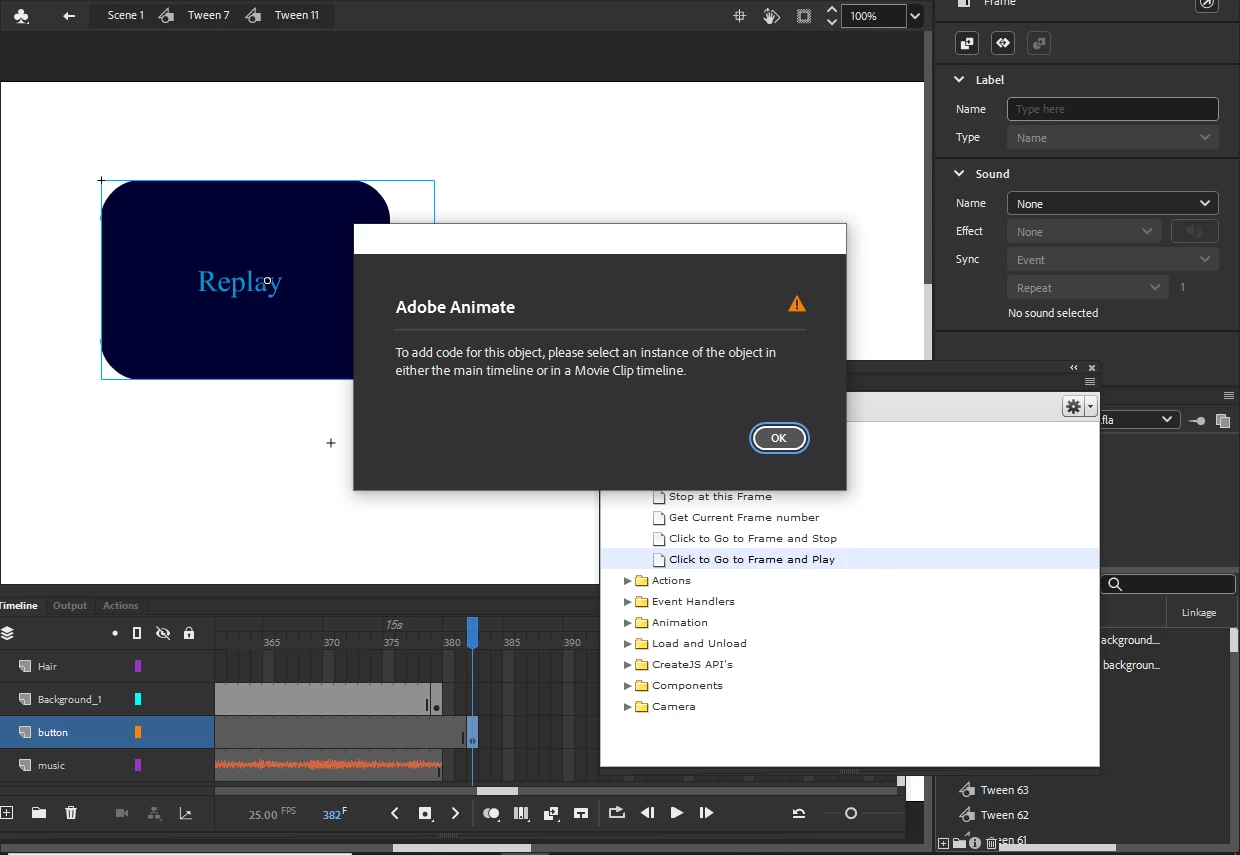Viewport: 1240px width, 855px height.
Task: Click Edit Multiple Frames icon
Action: point(520,813)
